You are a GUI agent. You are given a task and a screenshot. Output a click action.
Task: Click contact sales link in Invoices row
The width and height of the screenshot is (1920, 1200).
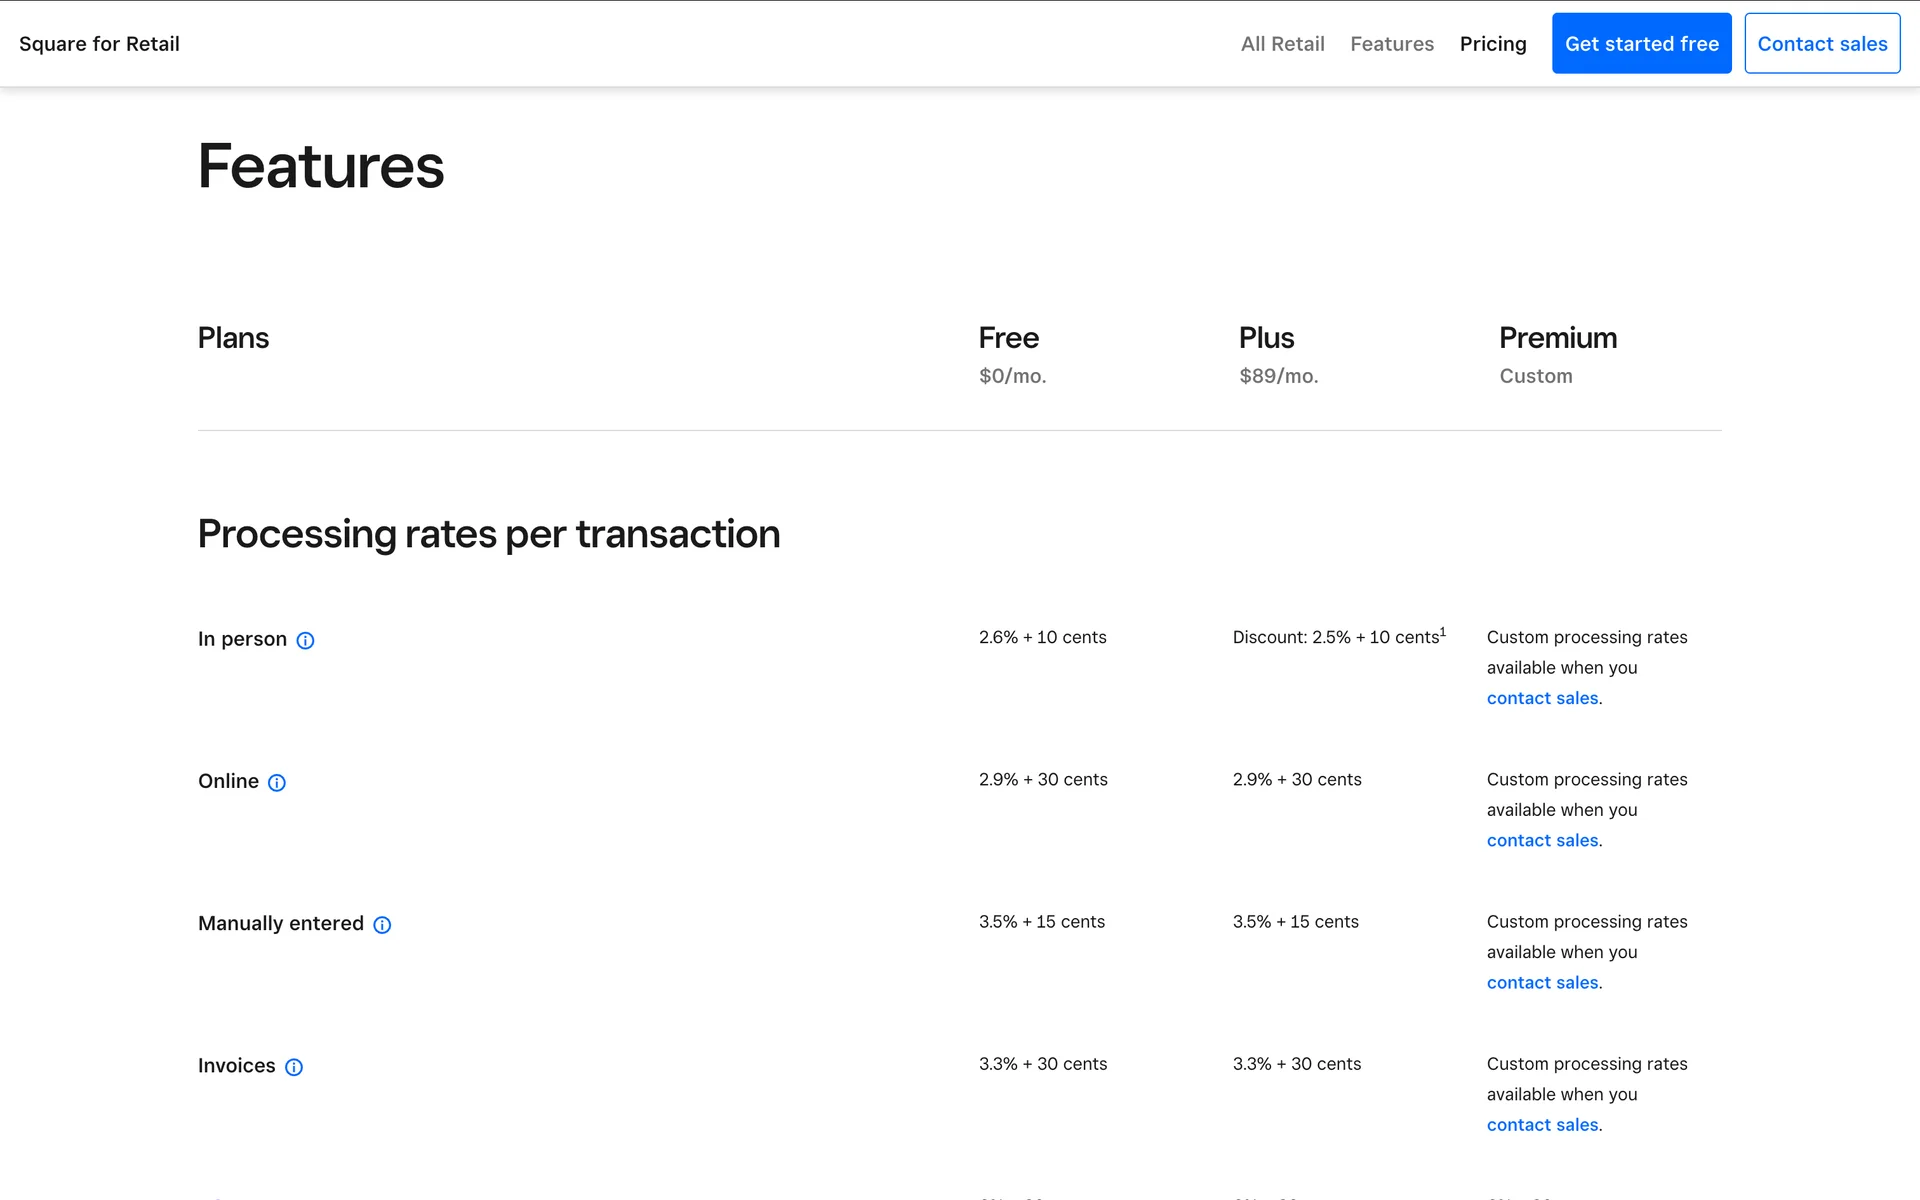1542,1124
